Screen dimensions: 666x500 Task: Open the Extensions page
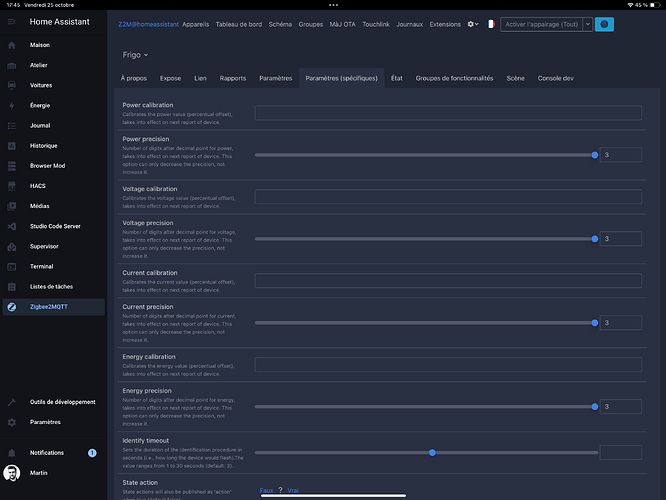[445, 24]
